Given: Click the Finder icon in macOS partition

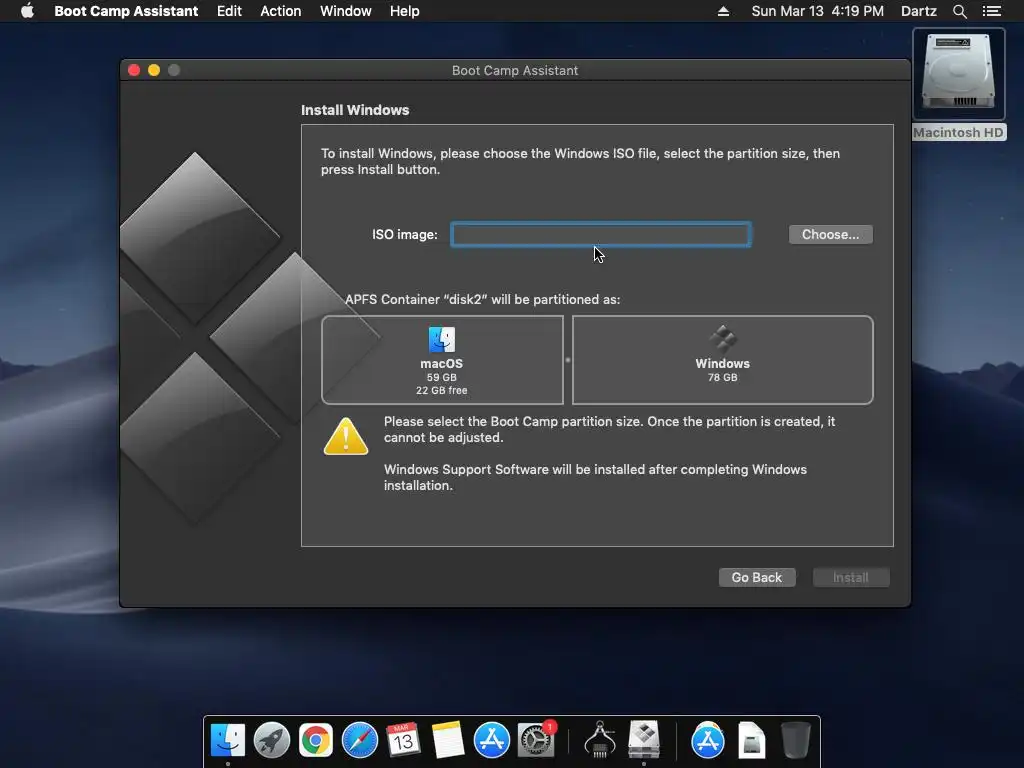Looking at the screenshot, I should 441,340.
